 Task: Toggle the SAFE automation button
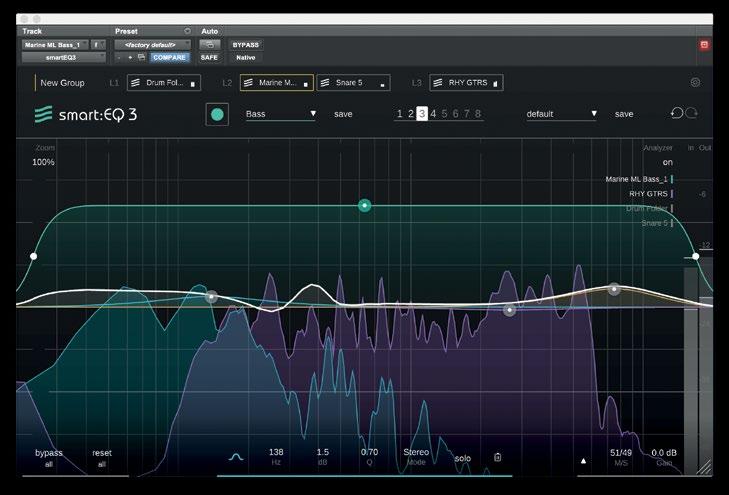(209, 57)
